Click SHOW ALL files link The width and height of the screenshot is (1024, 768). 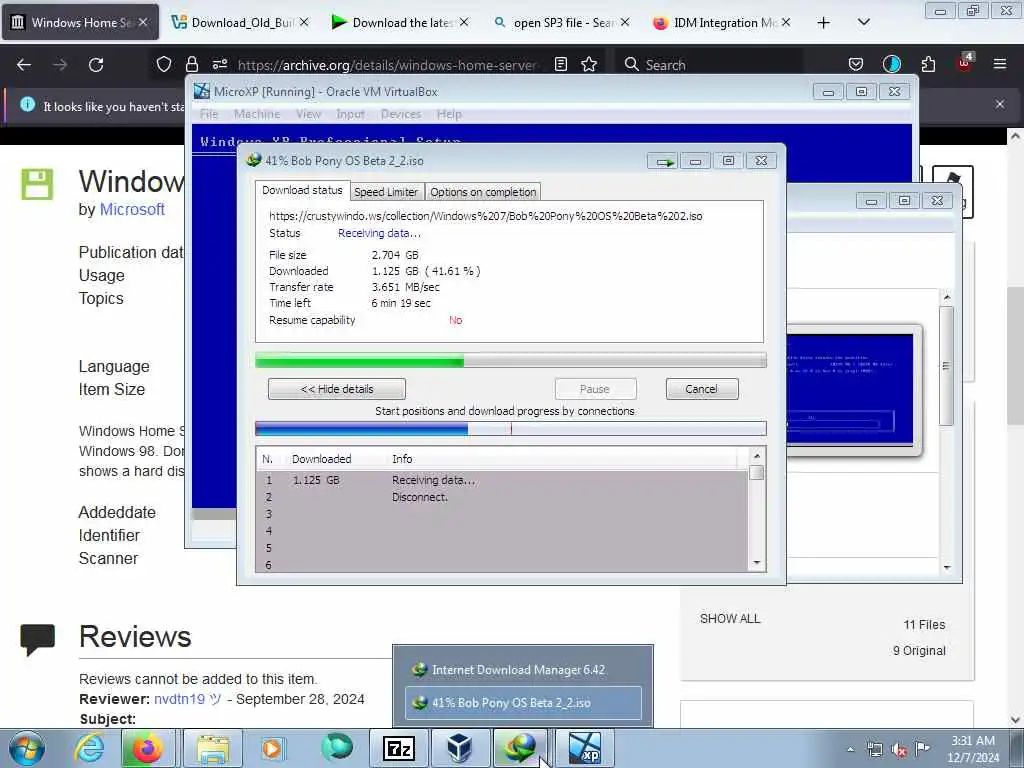click(x=730, y=618)
